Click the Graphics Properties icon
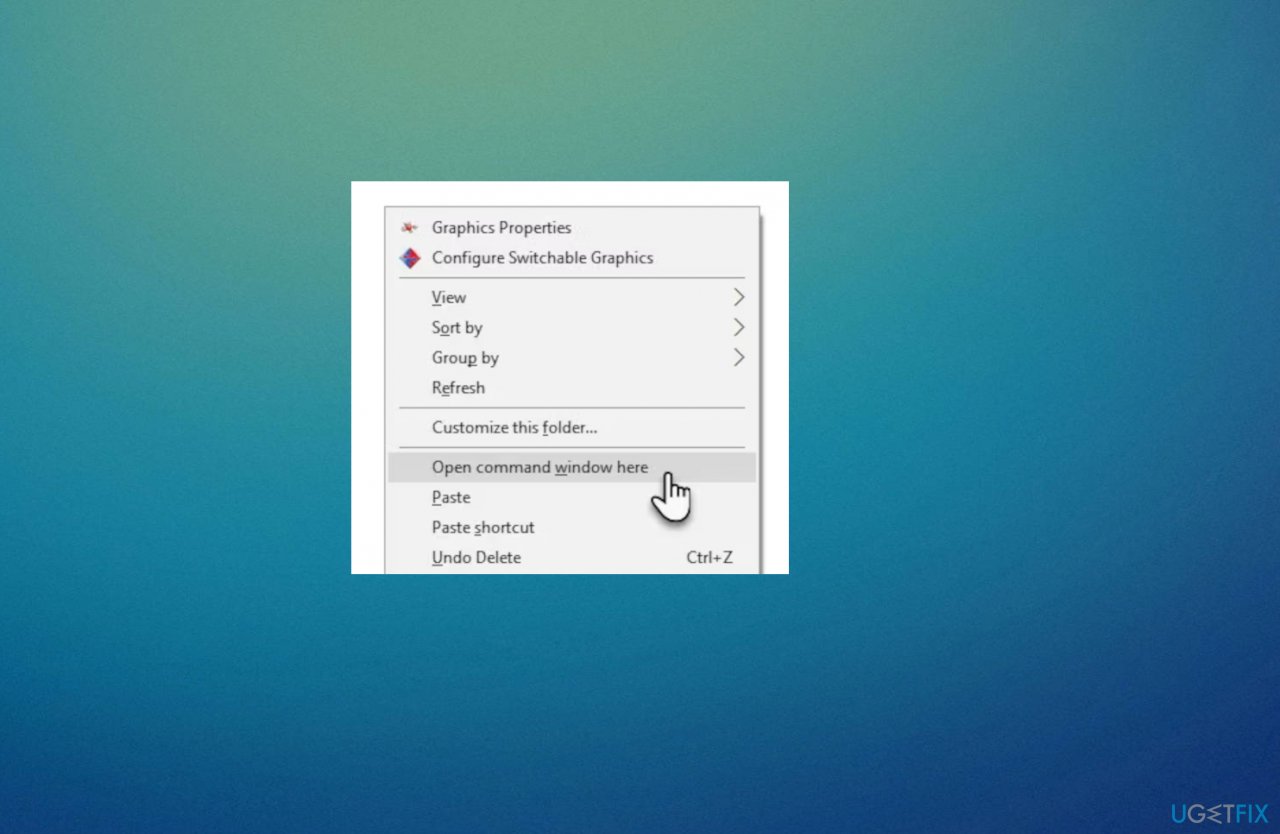1280x834 pixels. [x=409, y=228]
